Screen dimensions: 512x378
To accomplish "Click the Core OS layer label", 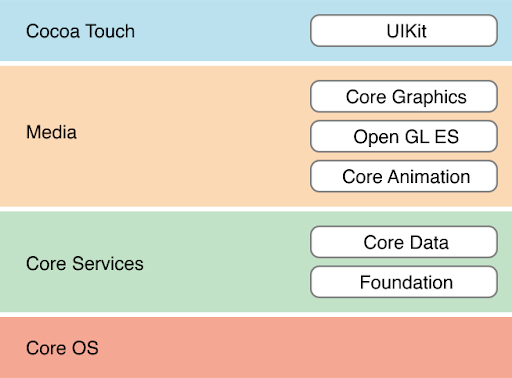I will point(62,348).
